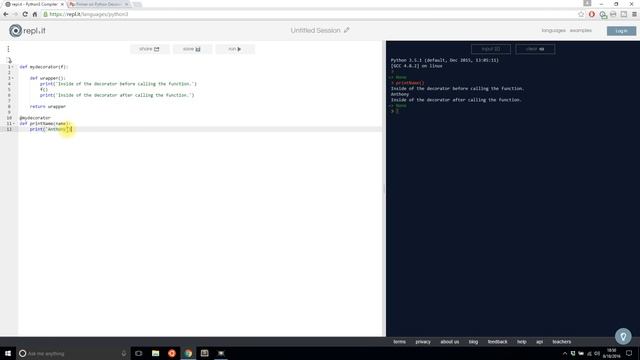Click the Cortana microphone icon
640x360 pixels.
[x=124, y=353]
